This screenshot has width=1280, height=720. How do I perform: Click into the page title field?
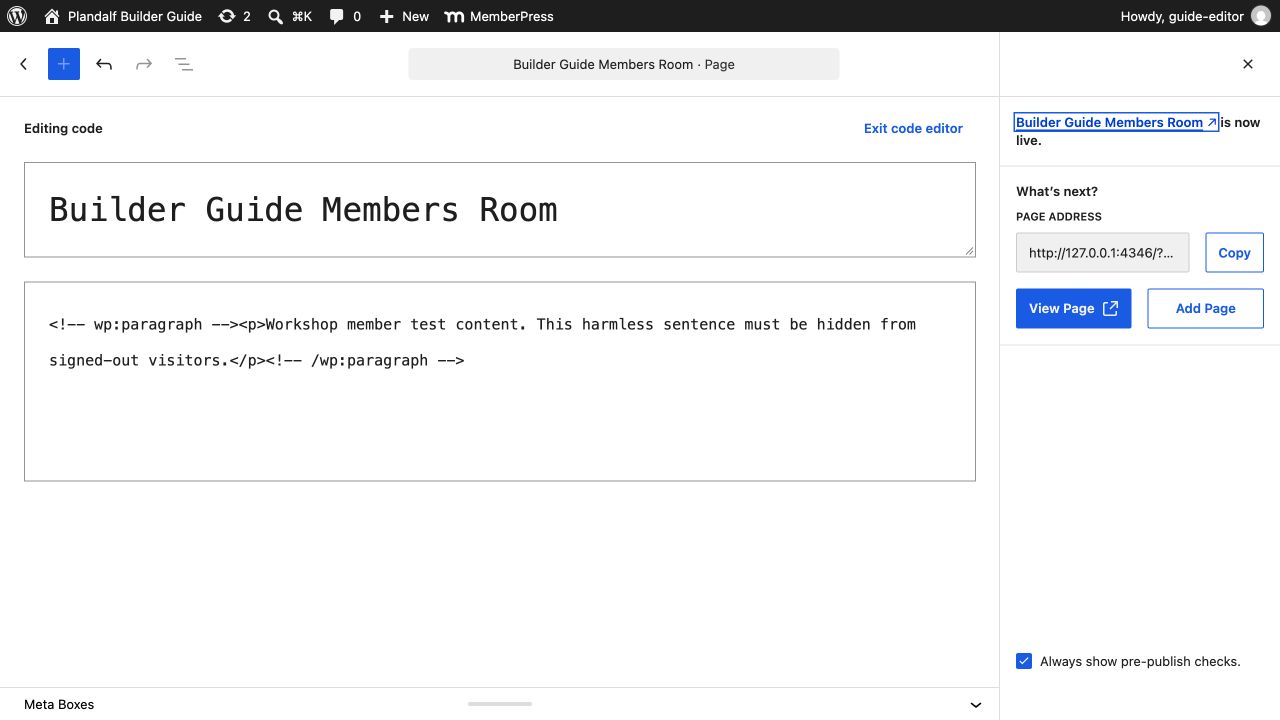tap(500, 210)
